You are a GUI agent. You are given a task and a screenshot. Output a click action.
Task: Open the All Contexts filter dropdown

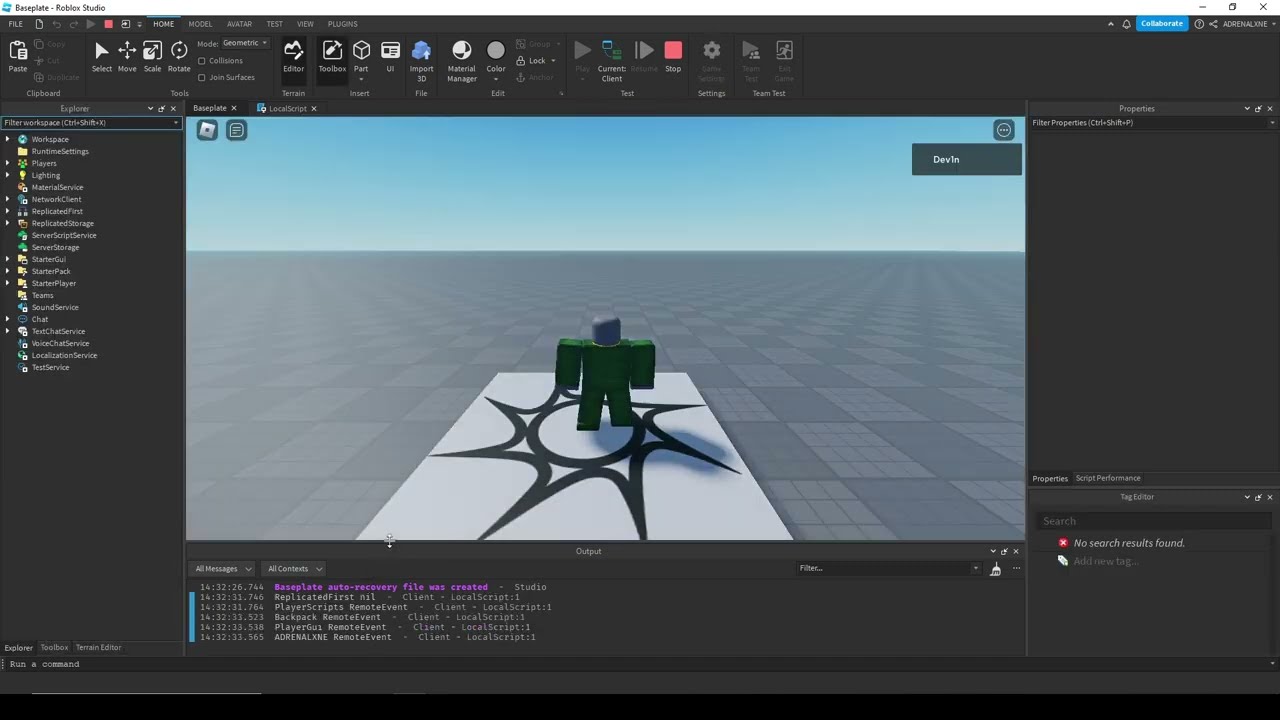pos(294,569)
